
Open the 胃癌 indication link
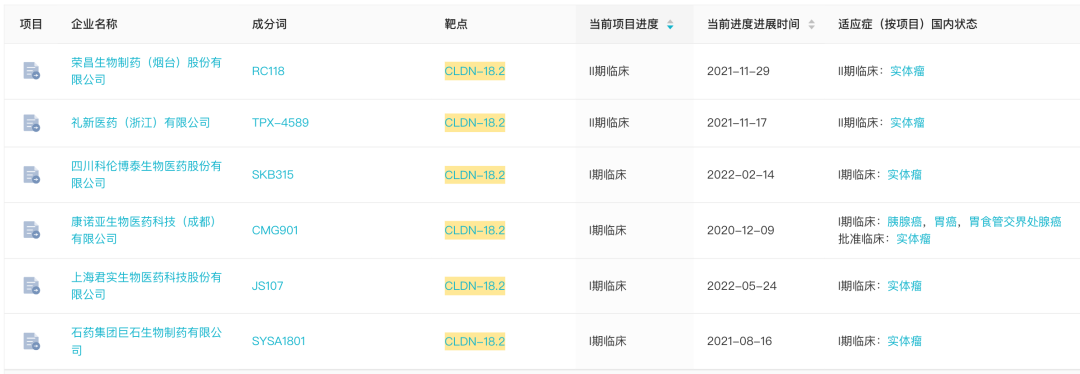945,222
